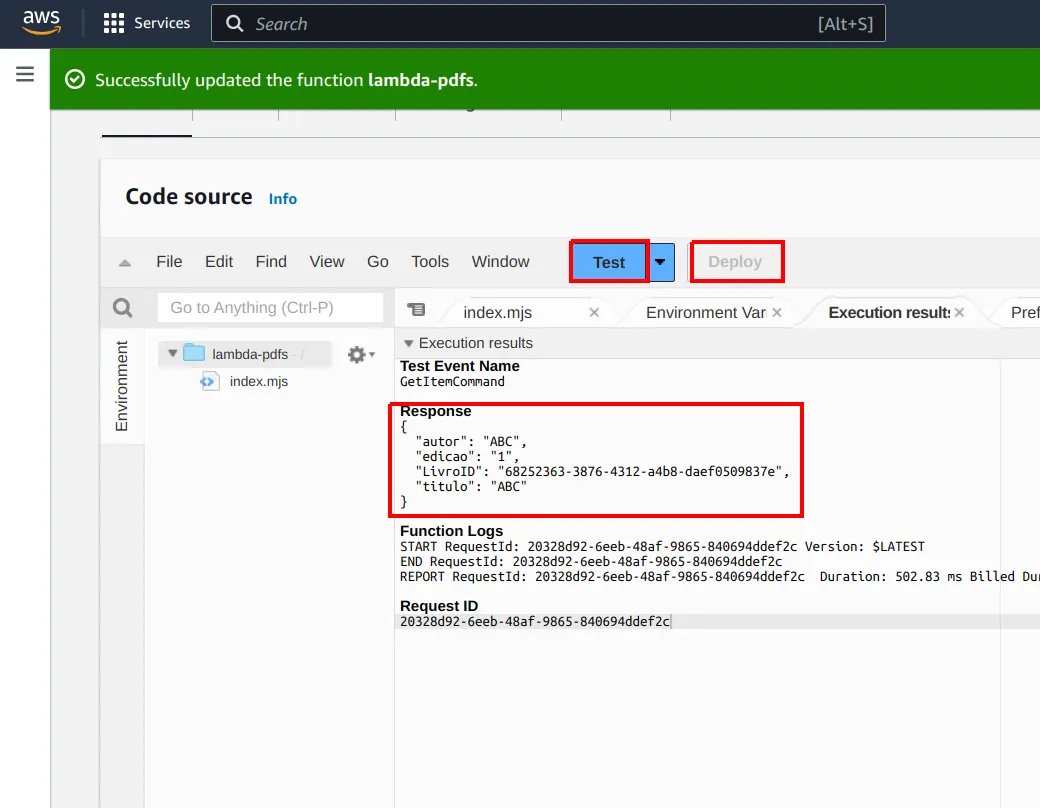
Task: Open the Info link beside Code source
Action: click(283, 199)
